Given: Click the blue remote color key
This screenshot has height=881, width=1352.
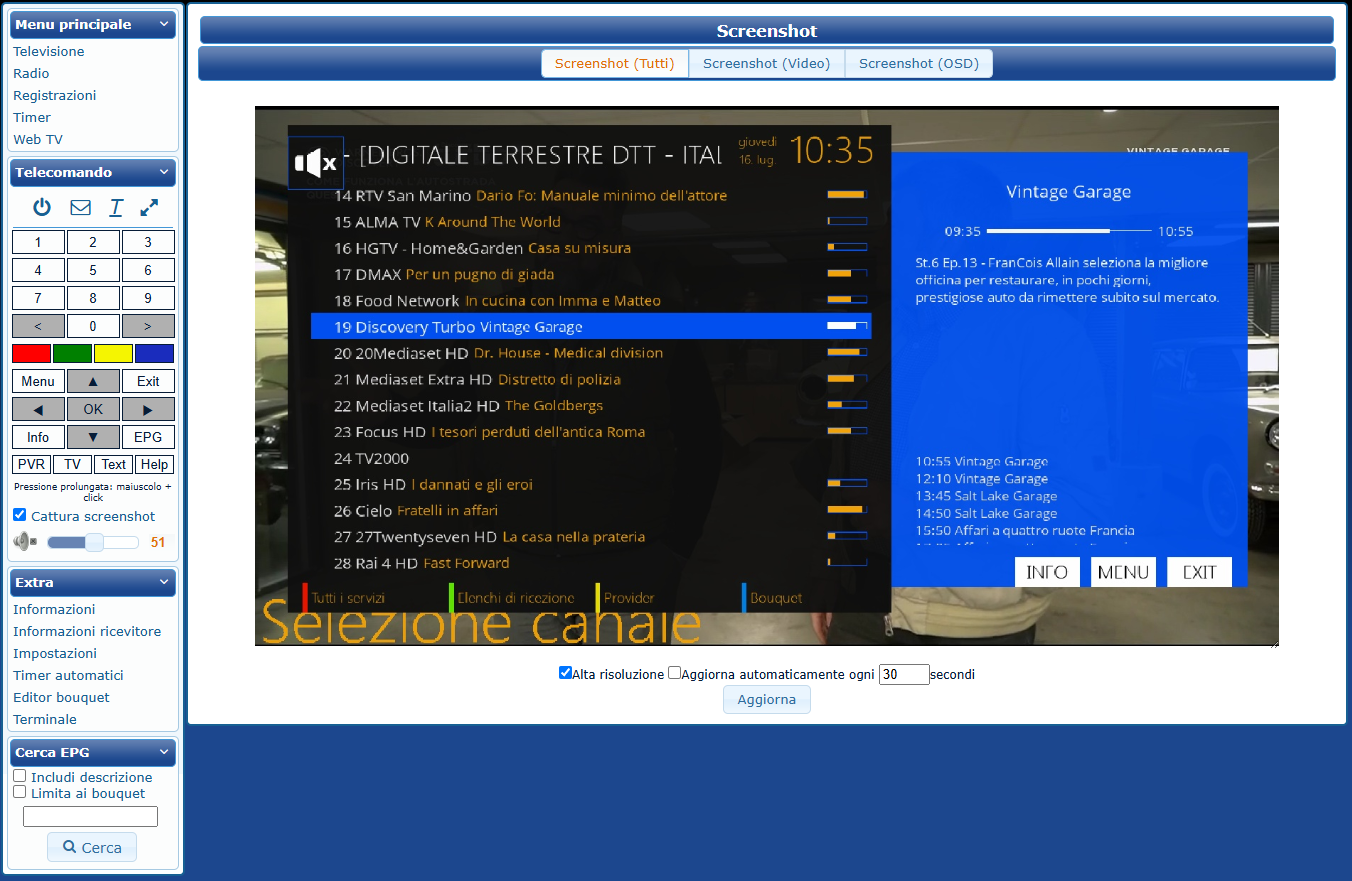Looking at the screenshot, I should coord(154,353).
